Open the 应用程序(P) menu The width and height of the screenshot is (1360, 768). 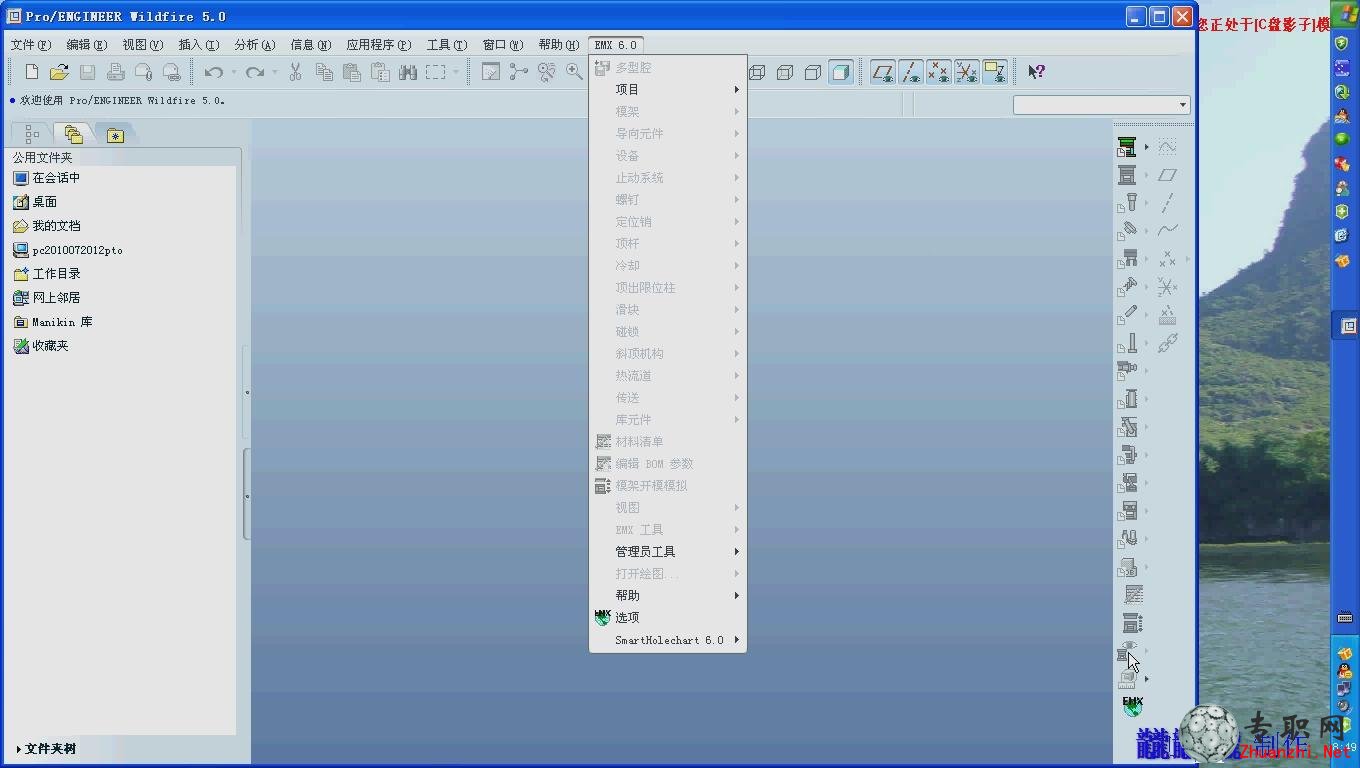(x=379, y=45)
